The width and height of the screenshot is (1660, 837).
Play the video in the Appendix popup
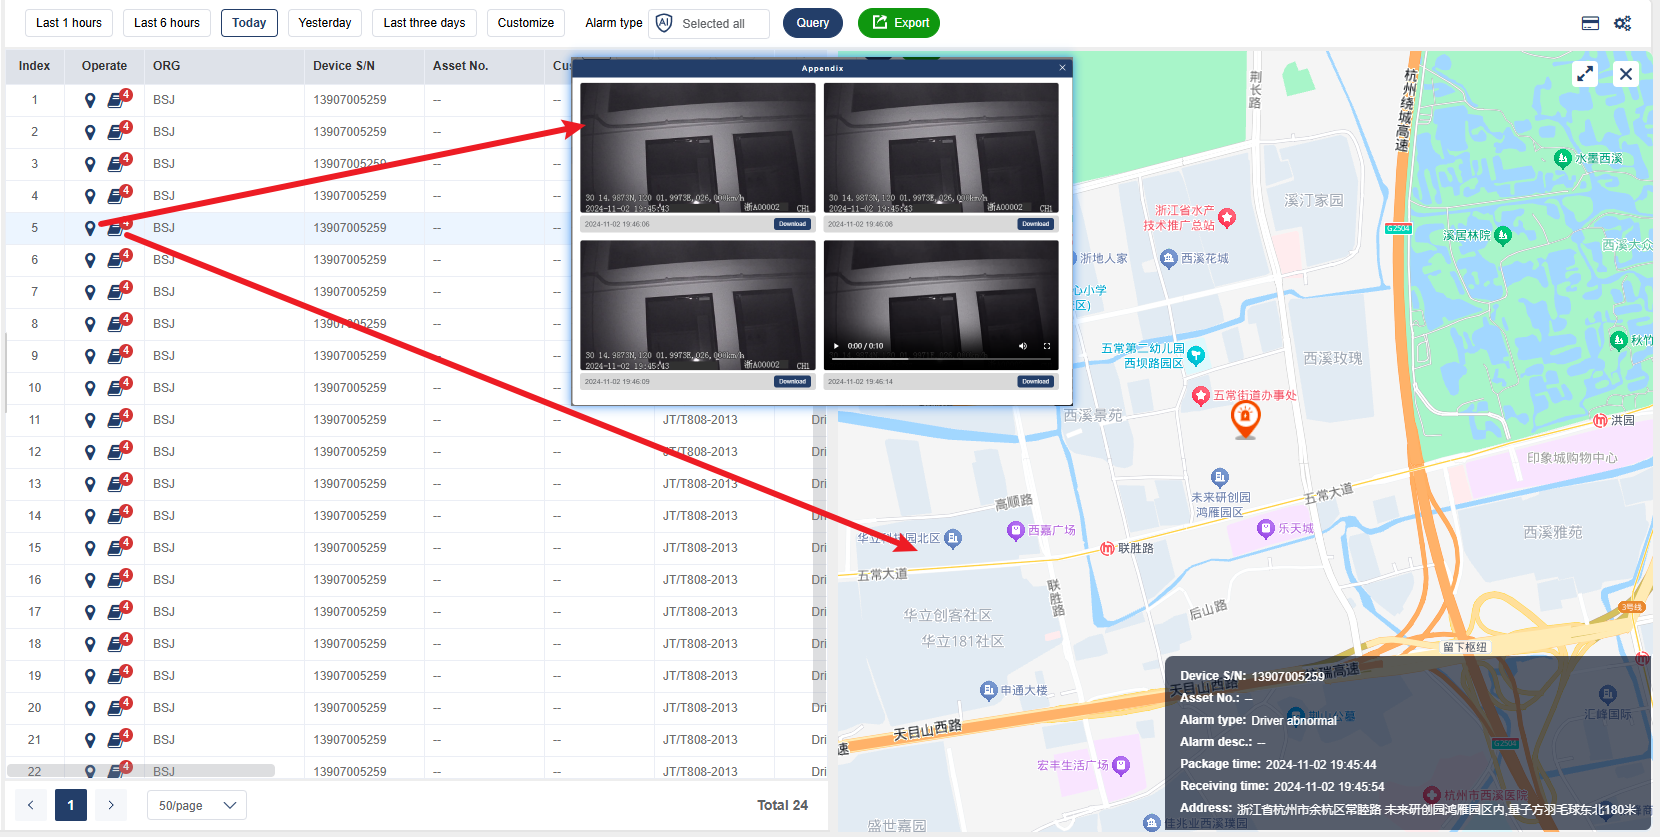coord(836,346)
